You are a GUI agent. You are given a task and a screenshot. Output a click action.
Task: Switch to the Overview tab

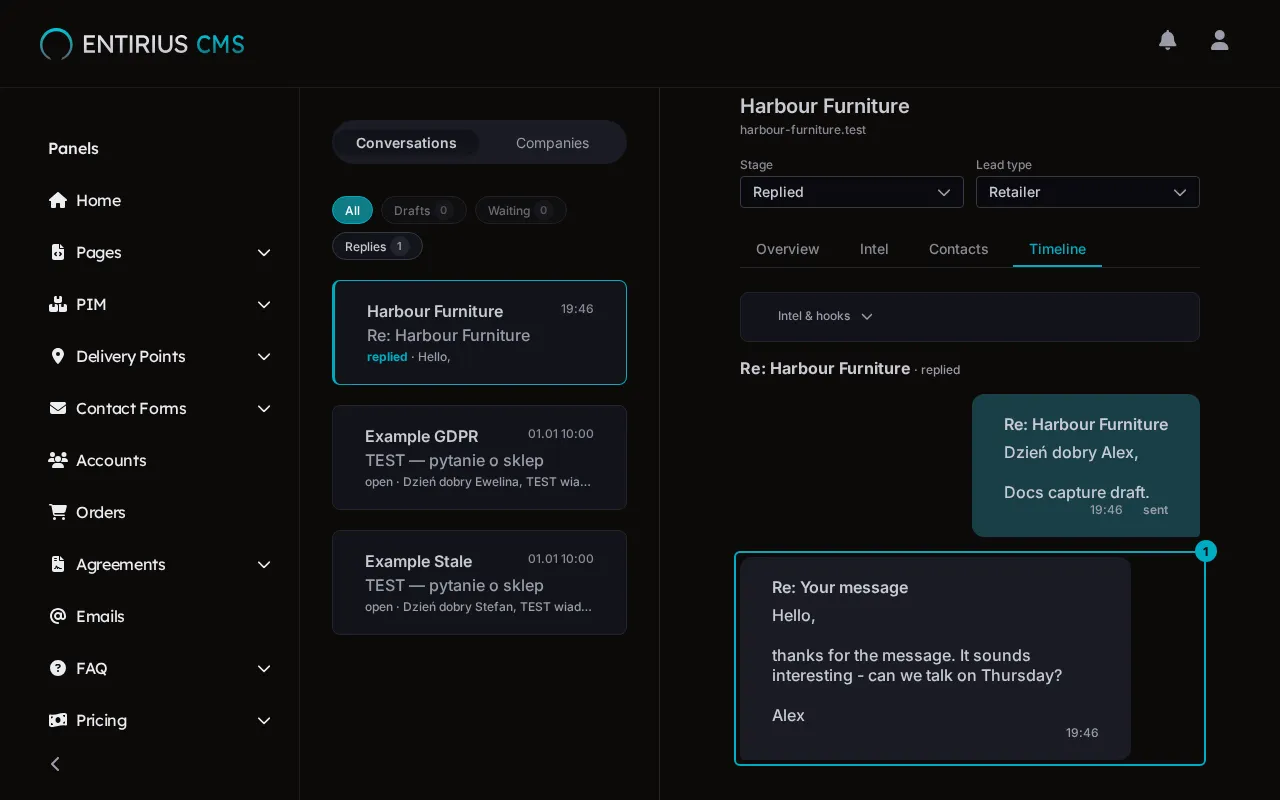788,249
